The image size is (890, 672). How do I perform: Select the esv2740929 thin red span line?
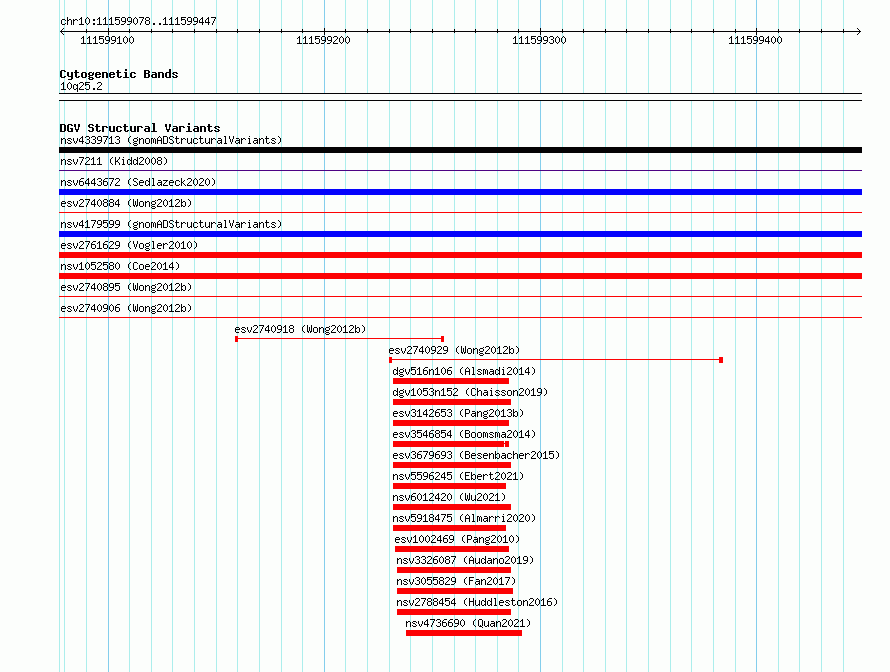(x=556, y=360)
